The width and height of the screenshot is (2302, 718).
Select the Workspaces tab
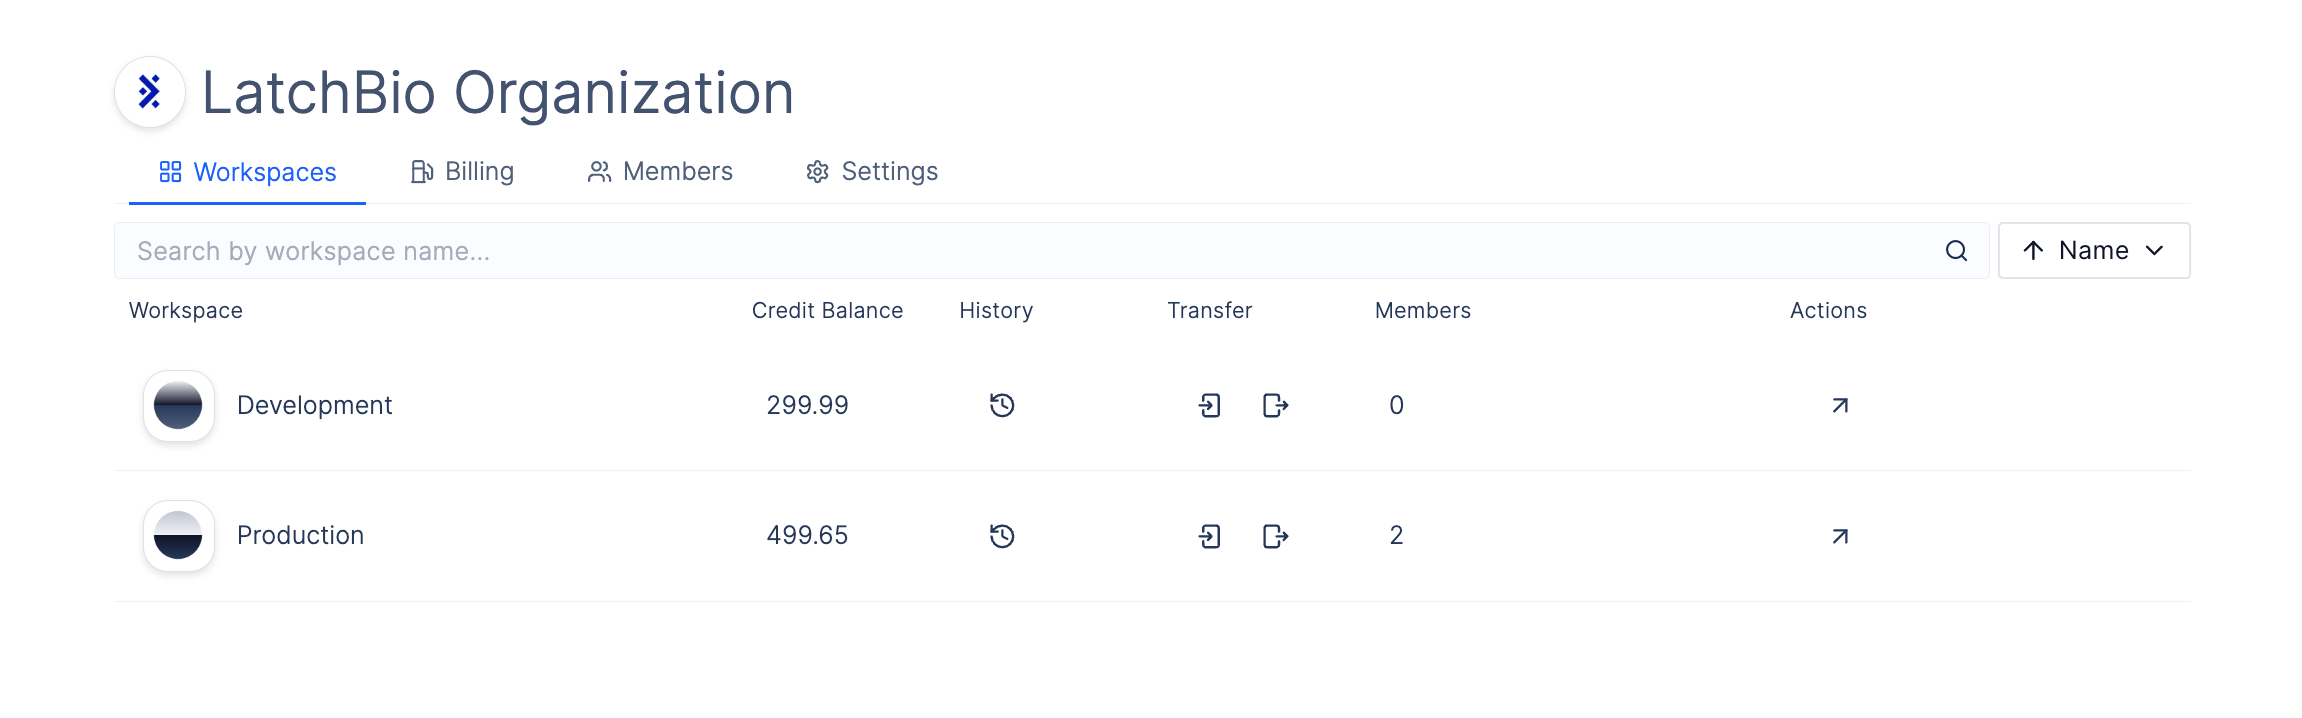(x=248, y=172)
